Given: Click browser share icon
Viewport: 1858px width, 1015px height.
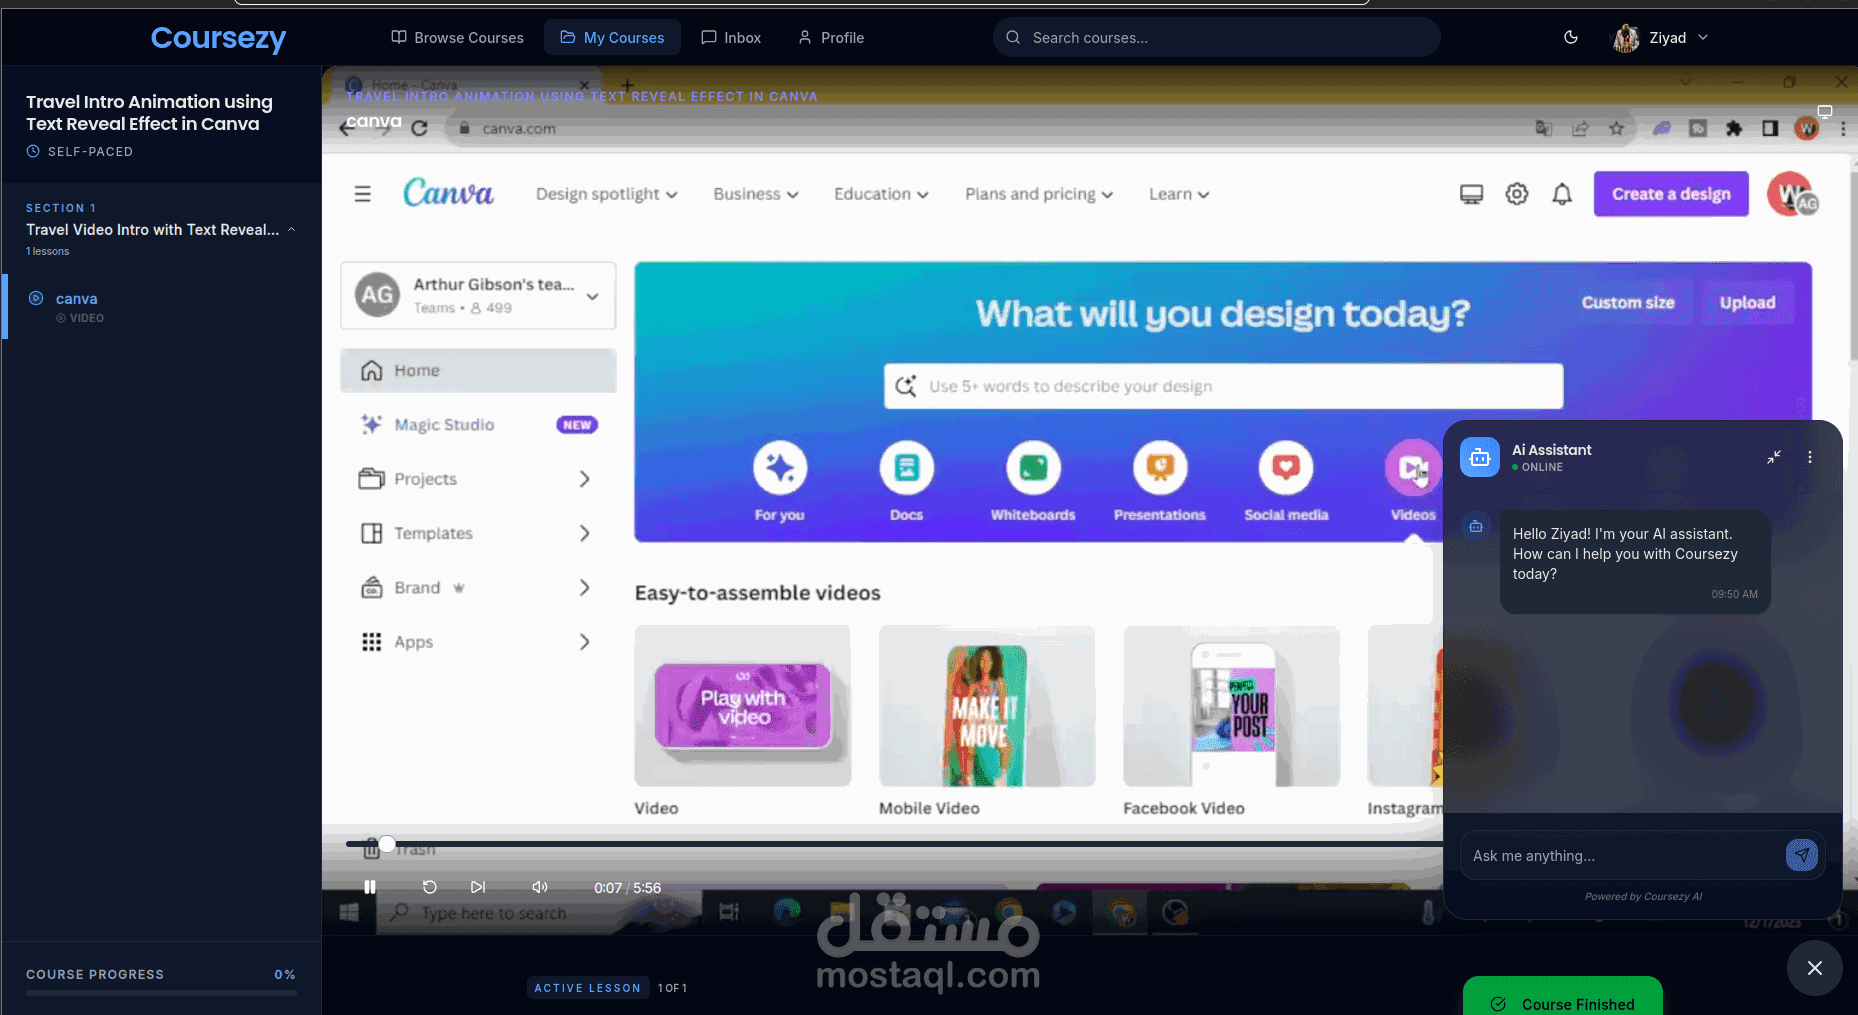Looking at the screenshot, I should click(1580, 128).
